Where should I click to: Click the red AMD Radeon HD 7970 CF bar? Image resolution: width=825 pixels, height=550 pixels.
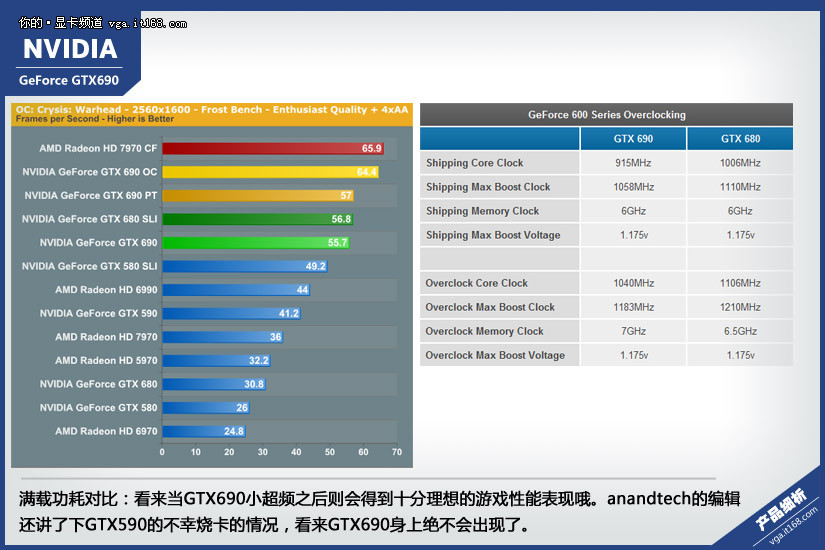273,148
